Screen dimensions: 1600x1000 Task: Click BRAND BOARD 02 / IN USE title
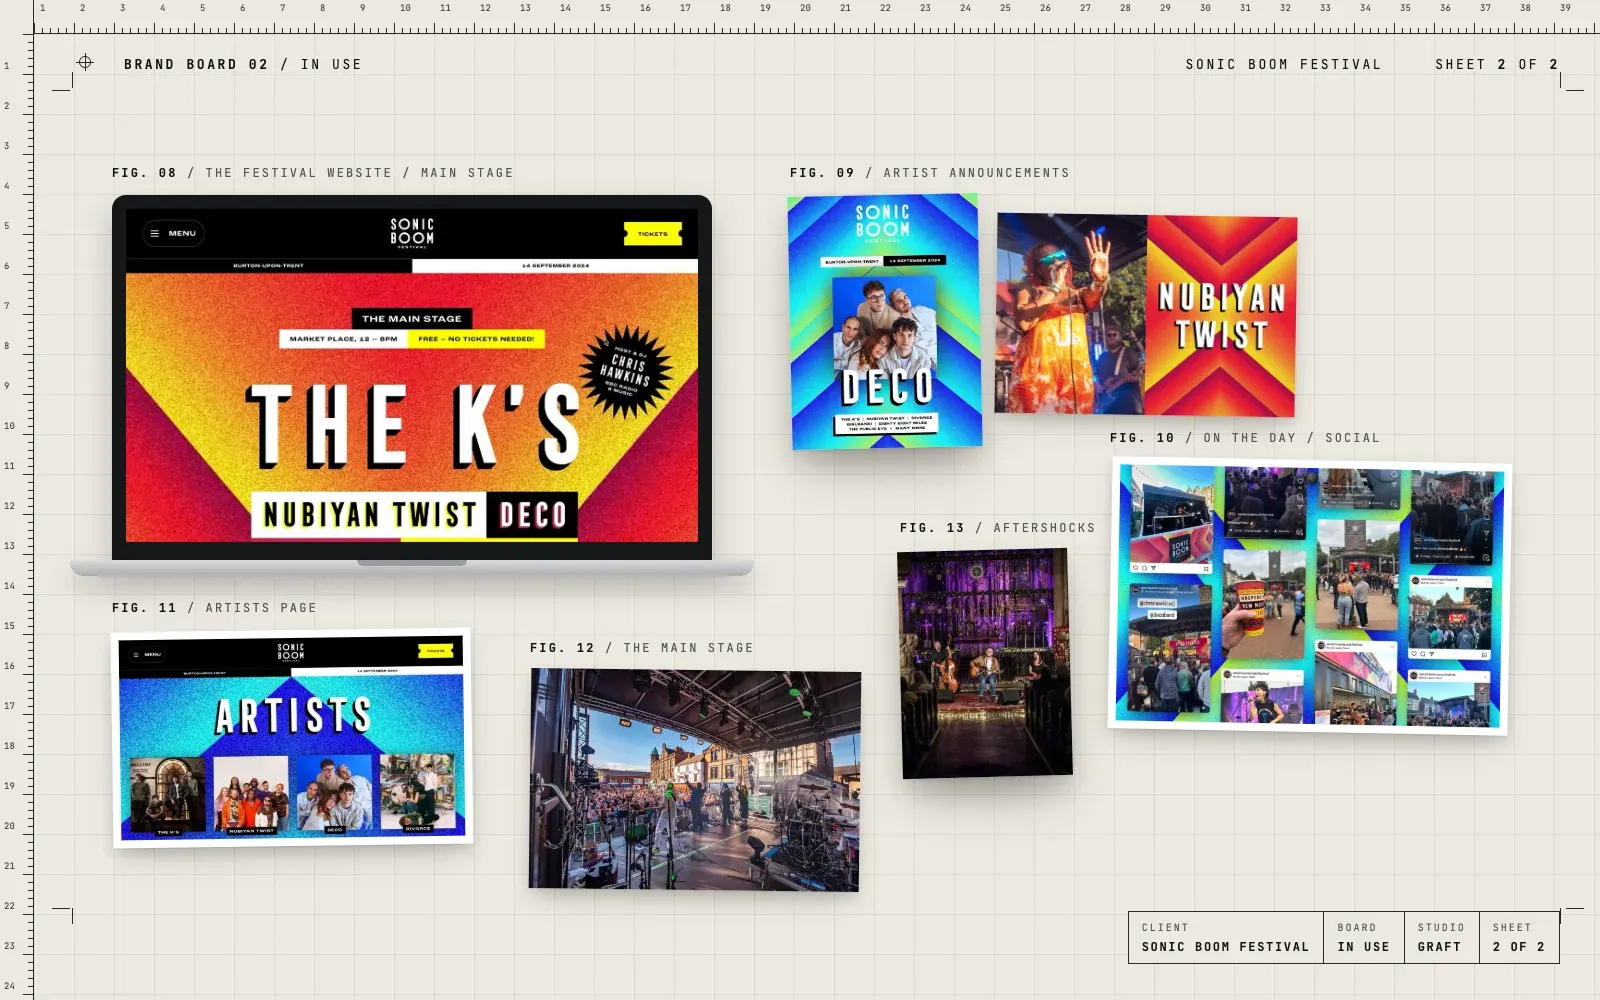(243, 64)
